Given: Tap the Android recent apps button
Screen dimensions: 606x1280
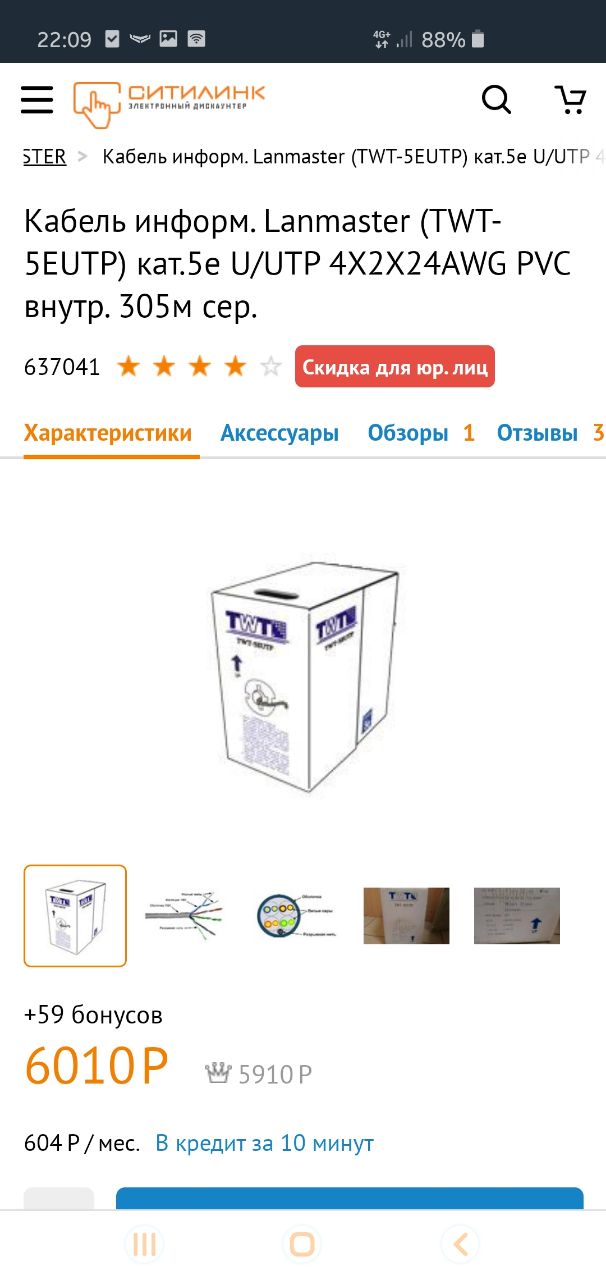Looking at the screenshot, I should click(144, 1244).
